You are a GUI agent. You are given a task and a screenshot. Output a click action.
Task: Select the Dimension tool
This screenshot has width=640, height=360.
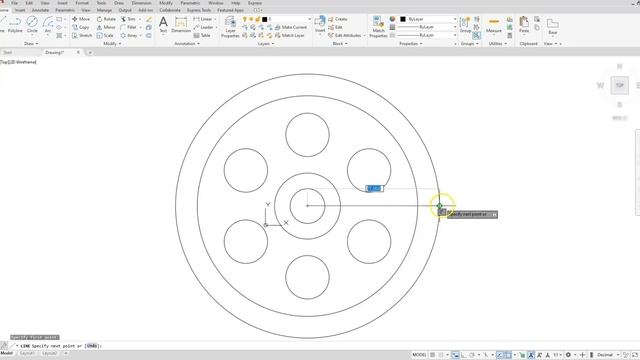(181, 24)
